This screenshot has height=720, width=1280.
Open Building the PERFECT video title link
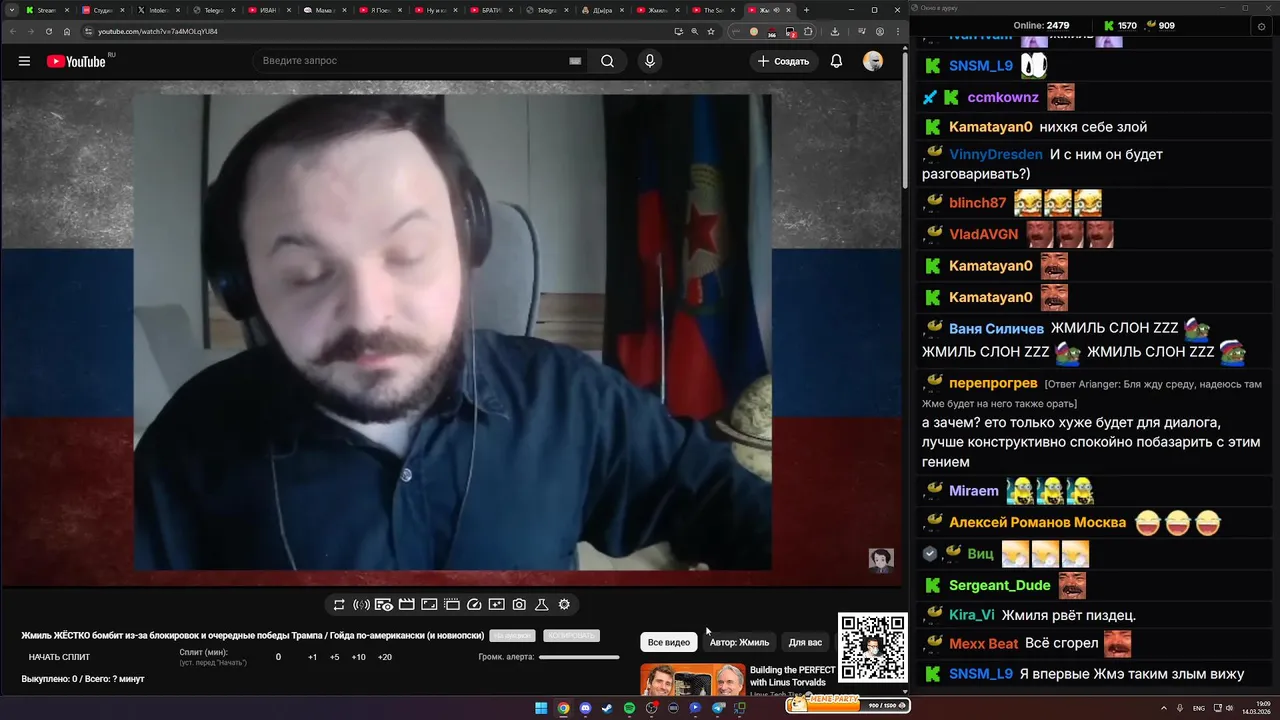[792, 676]
